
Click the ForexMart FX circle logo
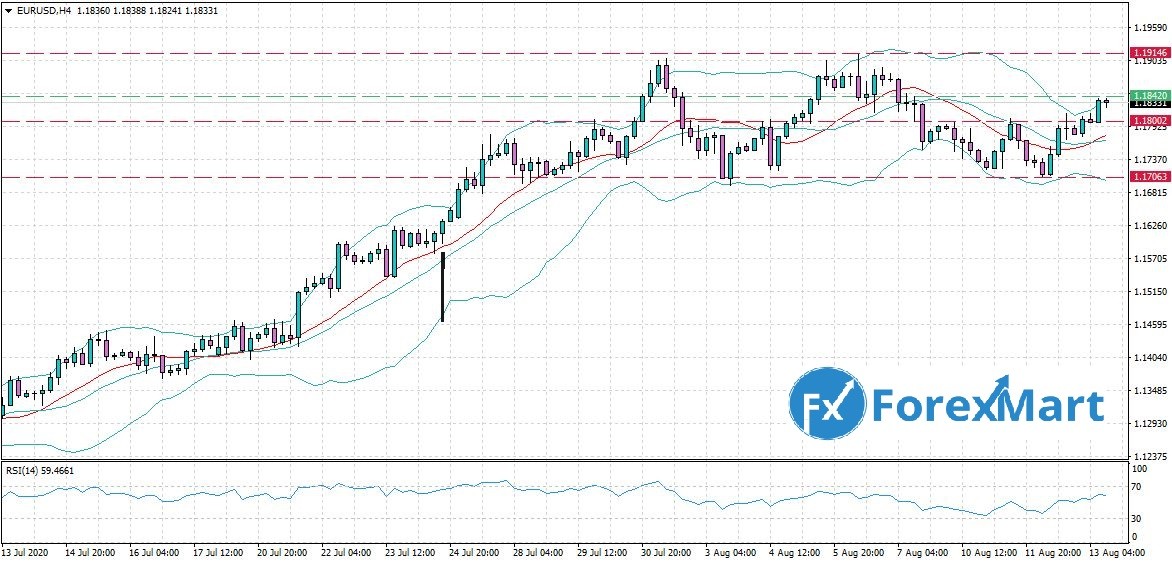826,405
